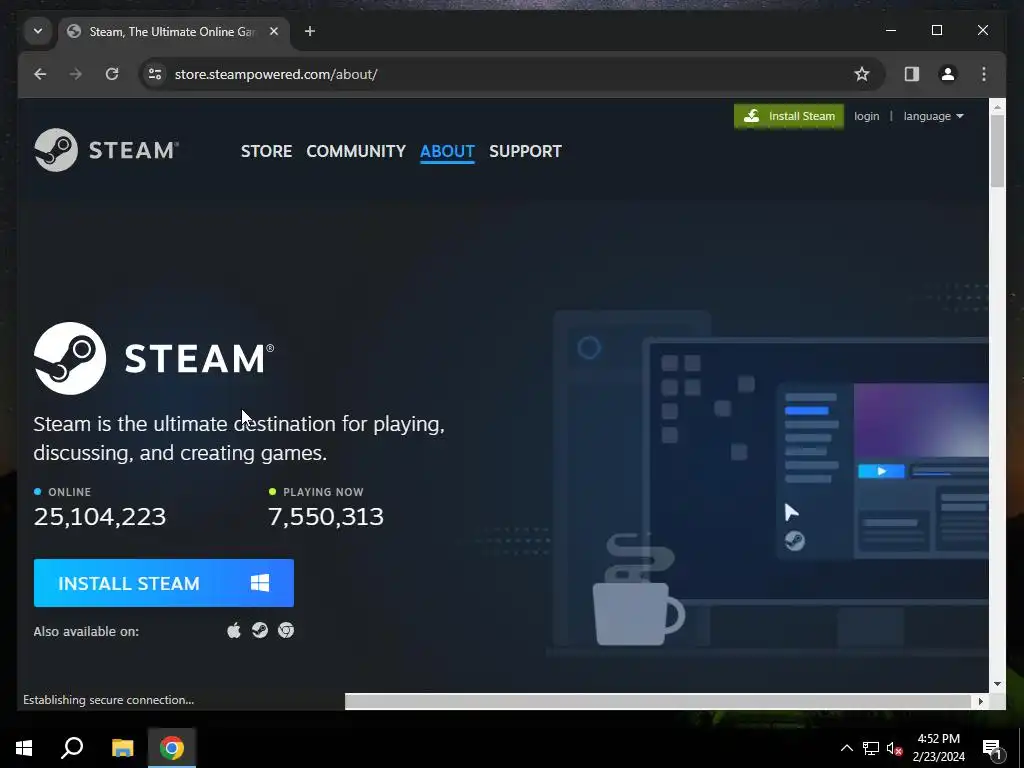The width and height of the screenshot is (1024, 768).
Task: Open the STORE menu
Action: [266, 152]
